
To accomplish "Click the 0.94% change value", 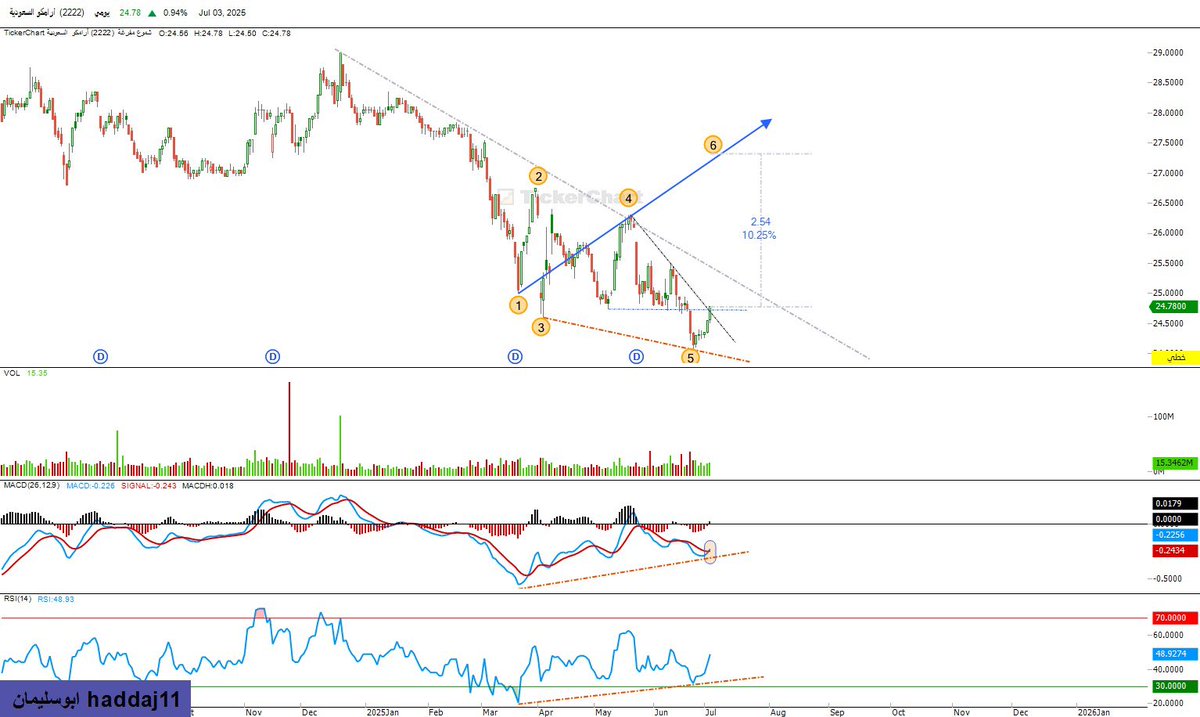I will pyautogui.click(x=176, y=14).
